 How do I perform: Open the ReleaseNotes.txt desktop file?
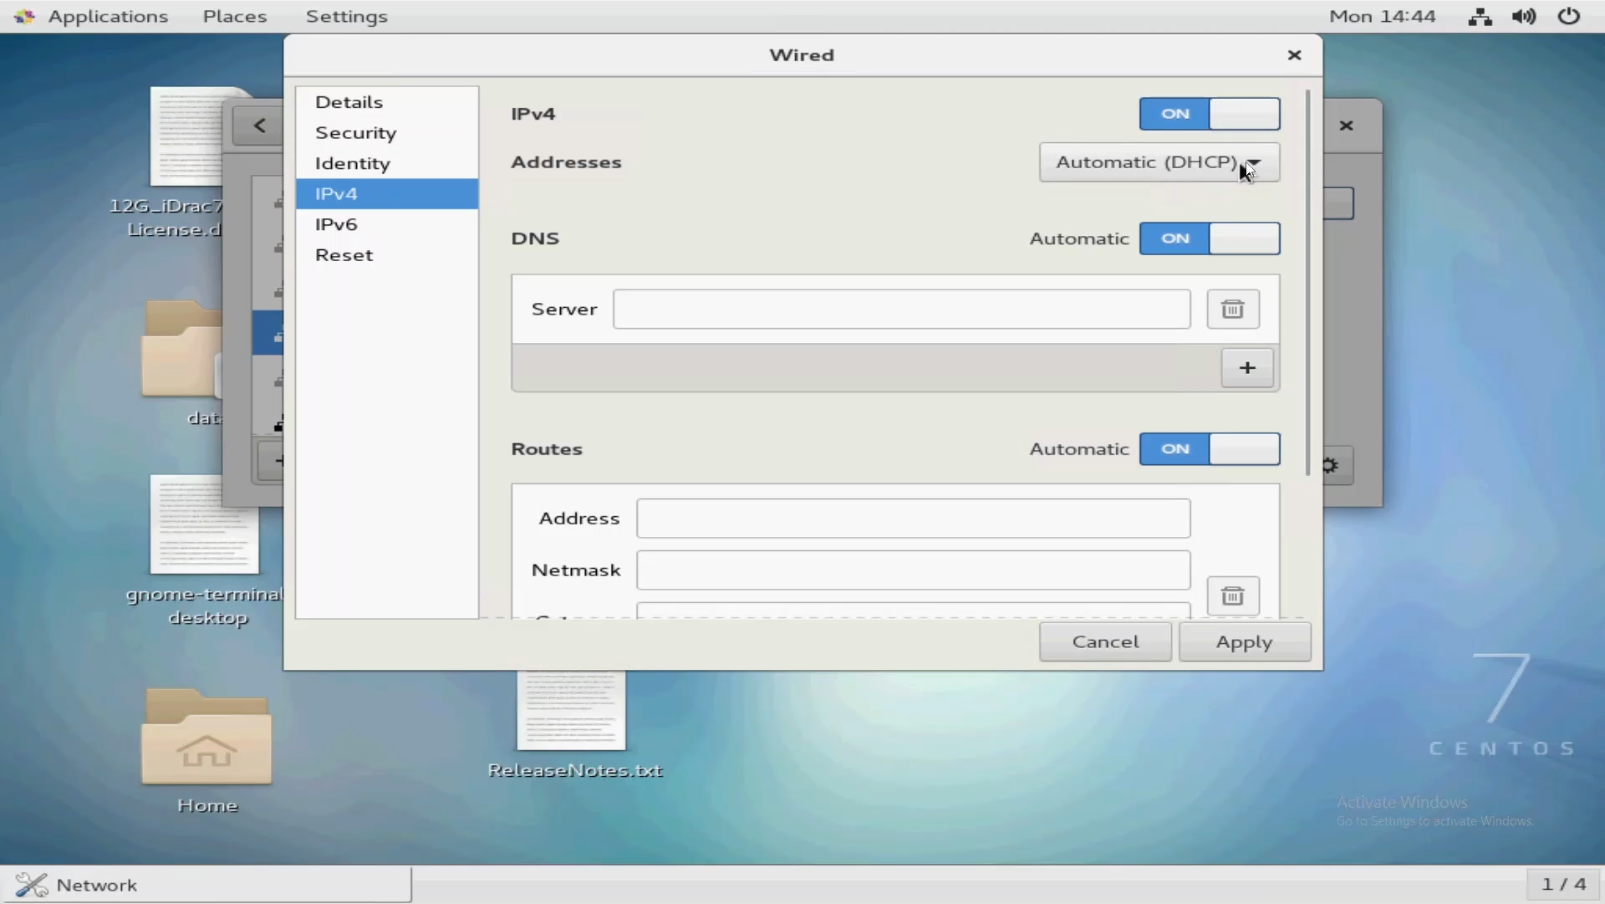tap(572, 722)
